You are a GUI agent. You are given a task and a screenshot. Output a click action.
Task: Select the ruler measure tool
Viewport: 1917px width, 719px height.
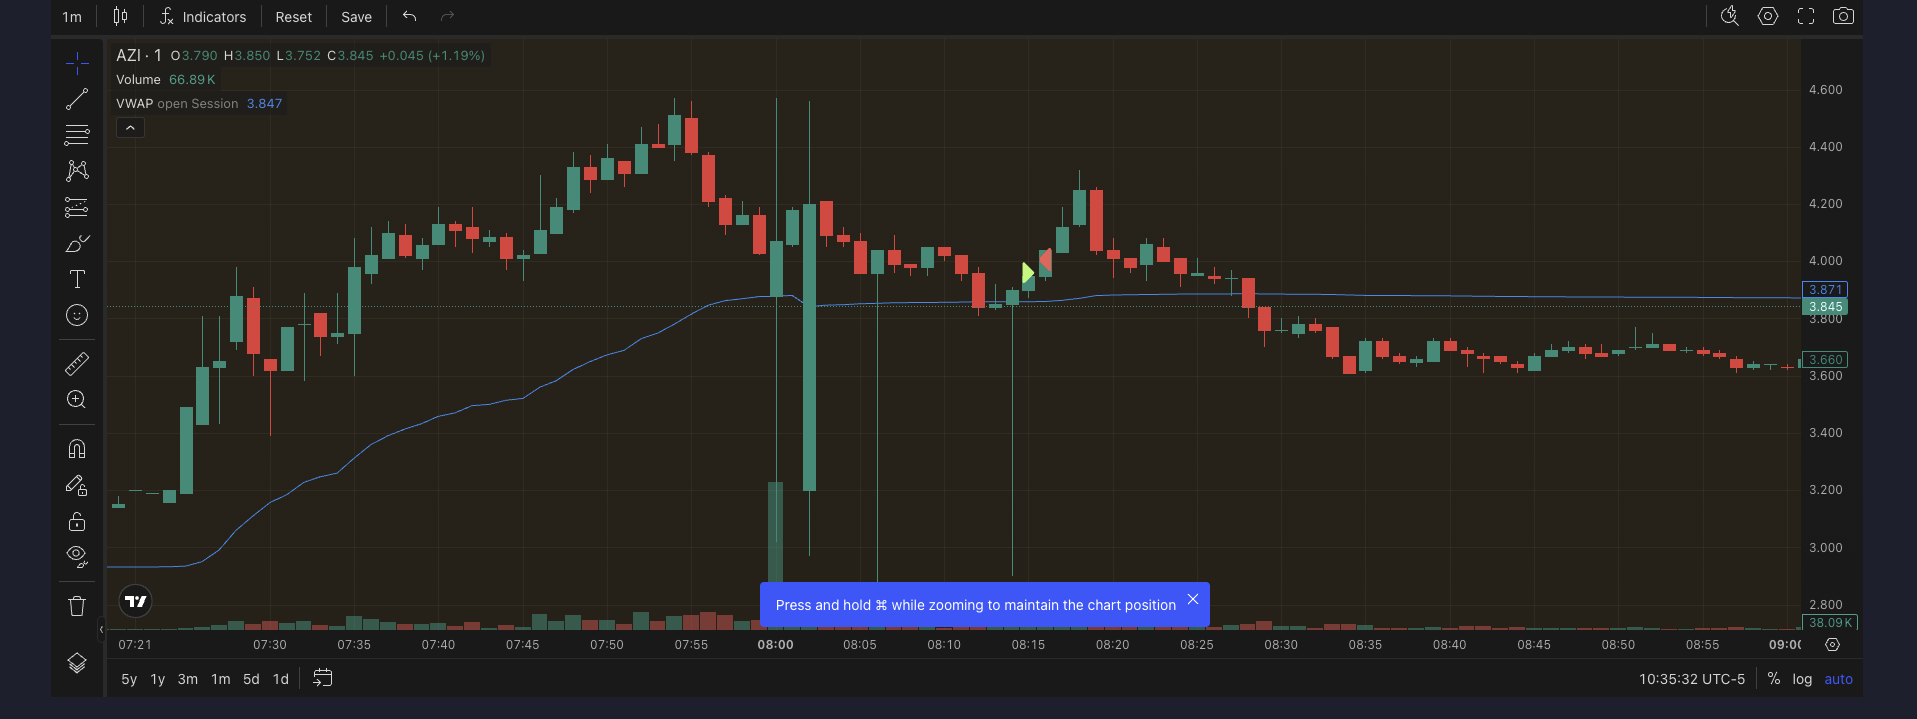pos(77,364)
